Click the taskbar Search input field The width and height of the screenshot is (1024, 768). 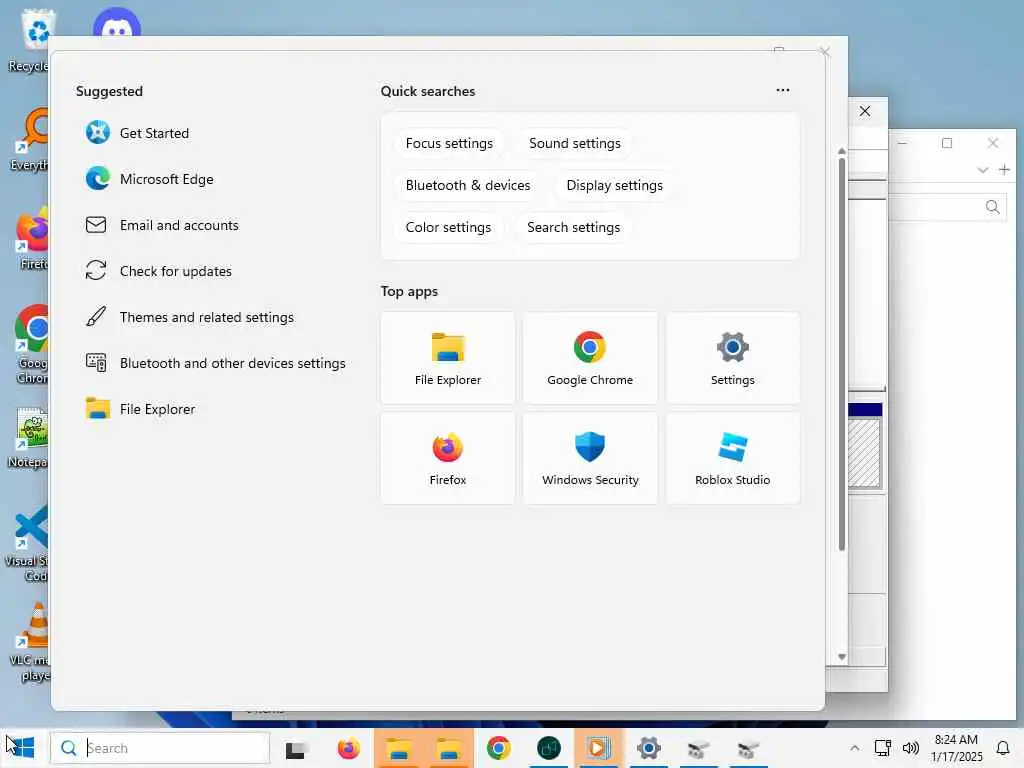coord(161,748)
